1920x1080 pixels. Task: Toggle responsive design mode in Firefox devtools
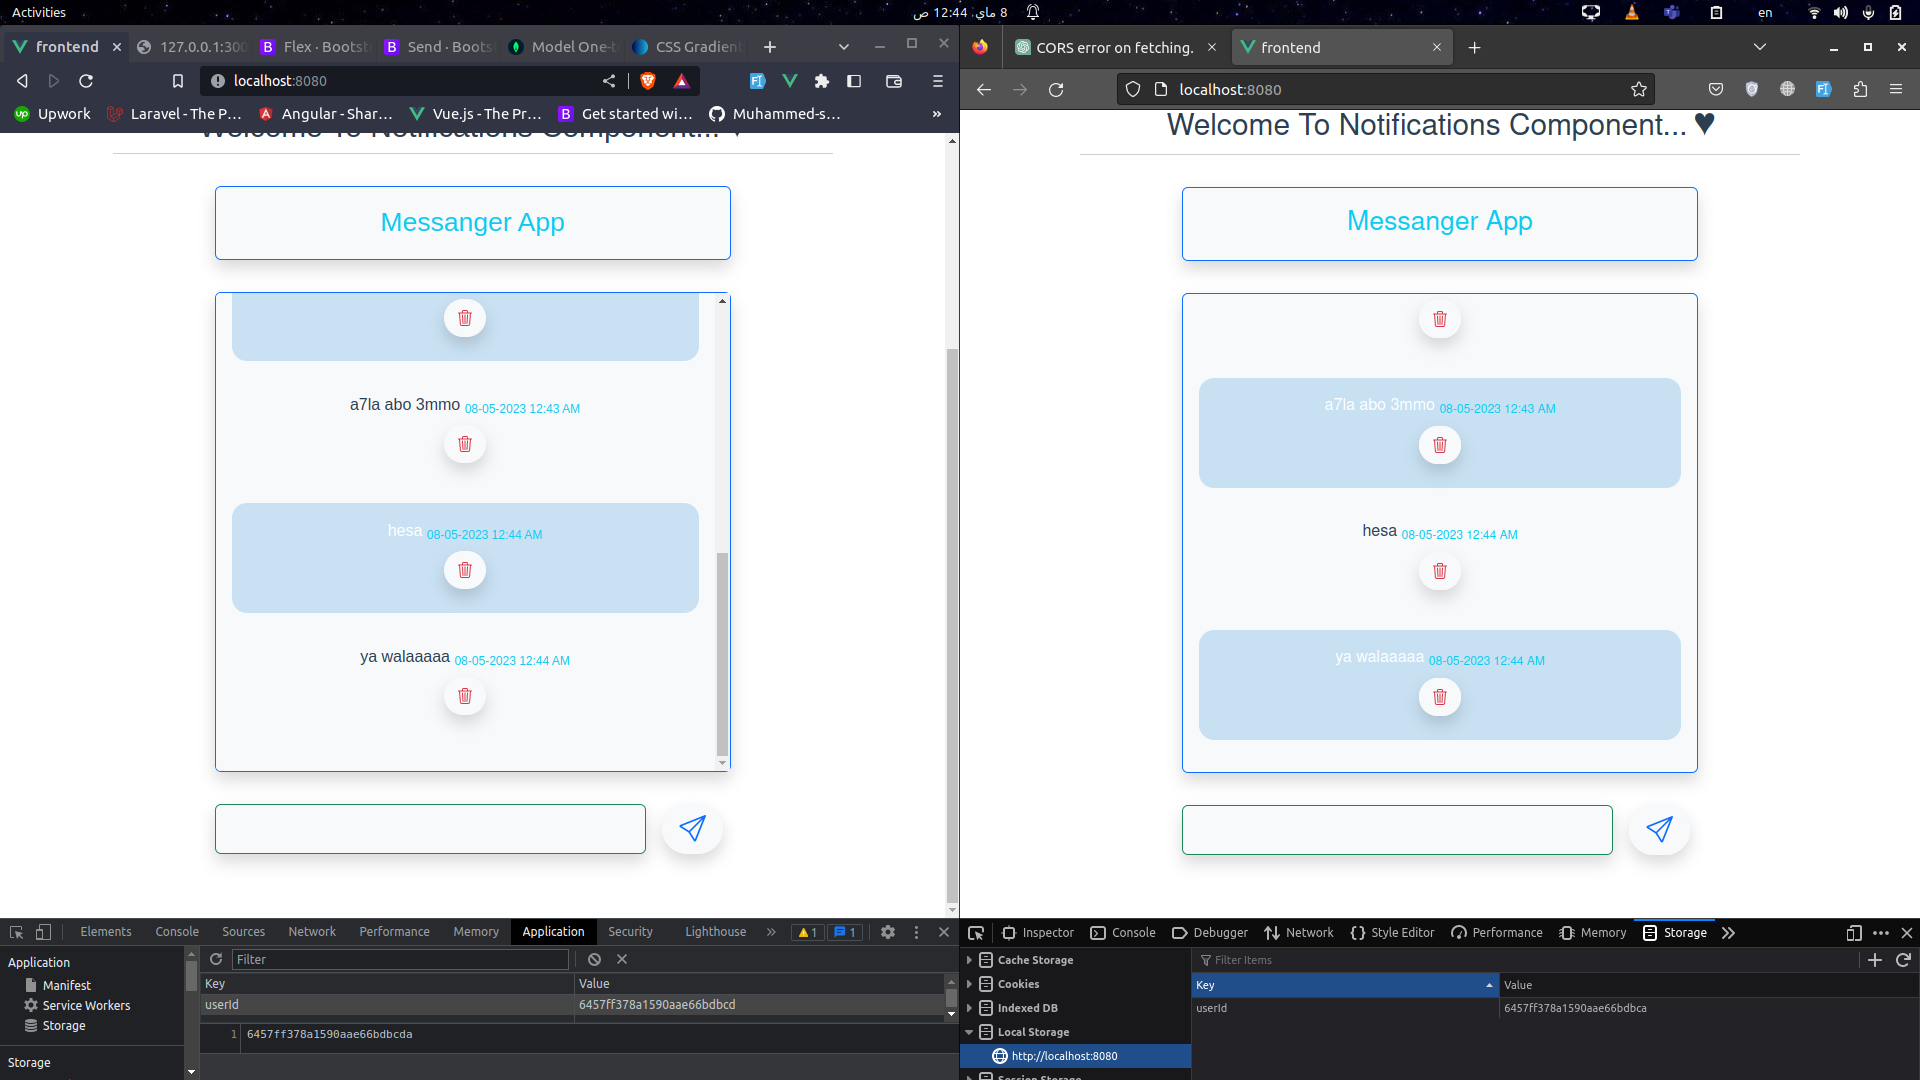tap(1853, 932)
